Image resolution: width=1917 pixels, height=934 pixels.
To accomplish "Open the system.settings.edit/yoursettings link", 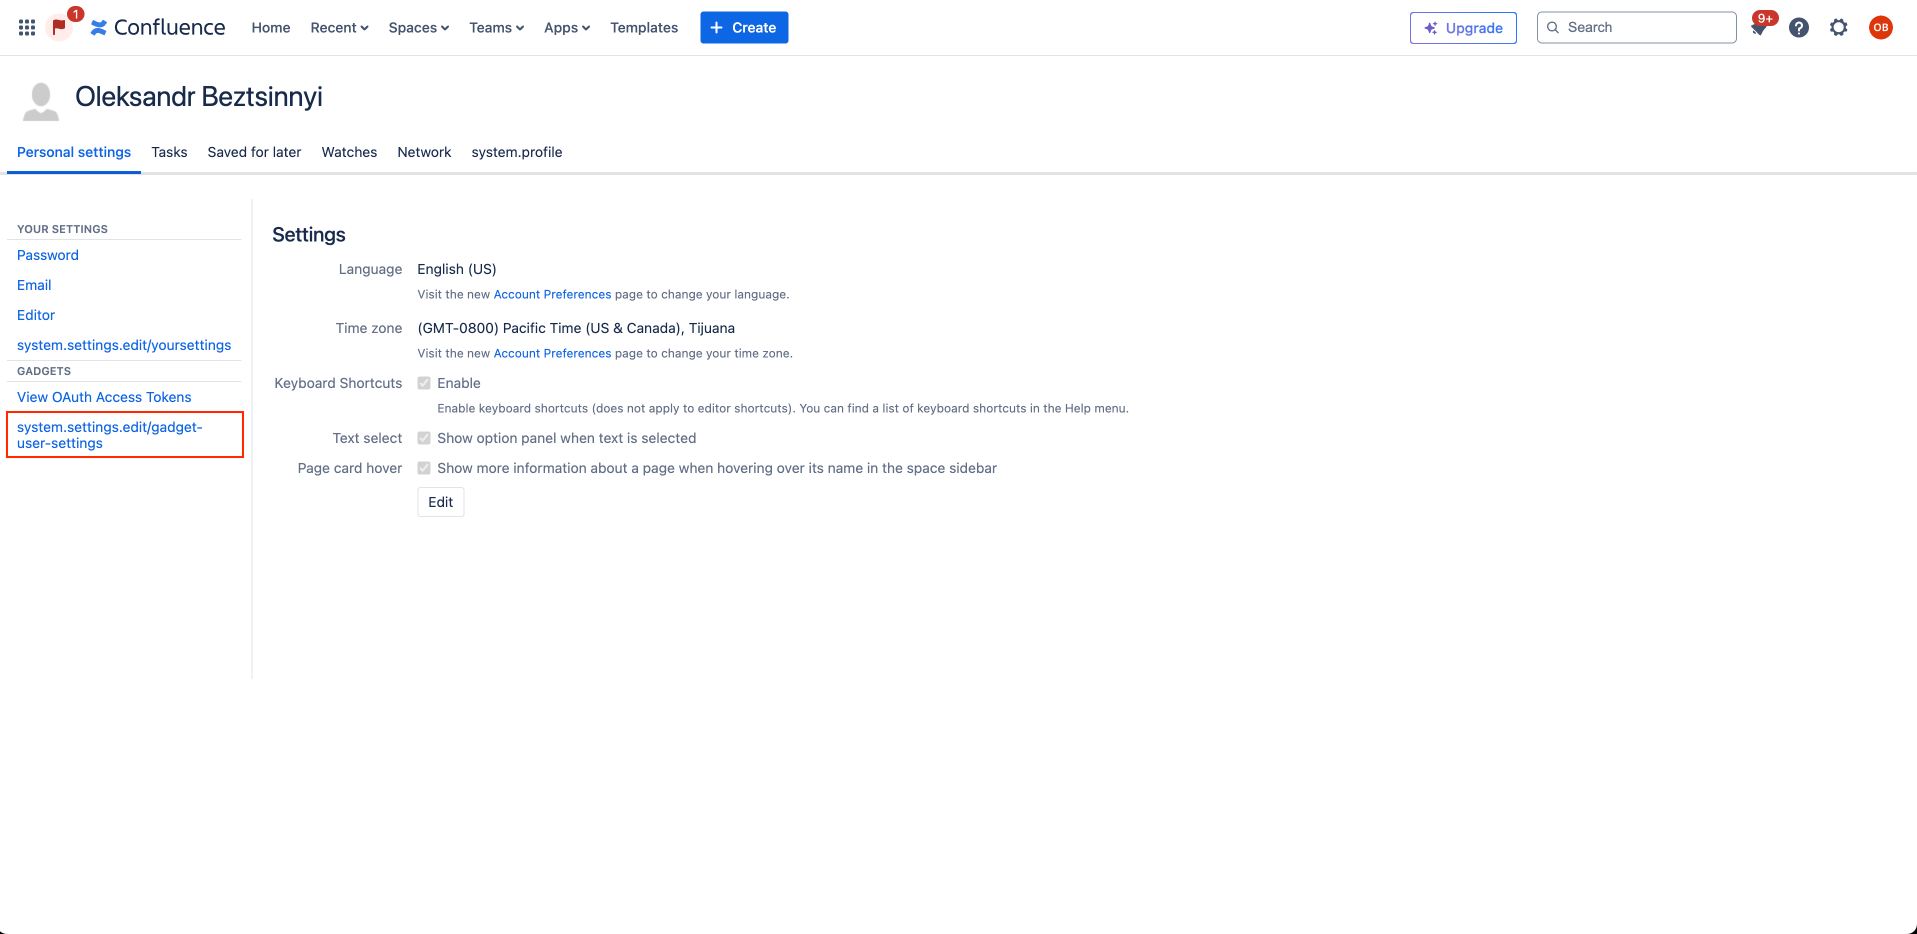I will (124, 345).
